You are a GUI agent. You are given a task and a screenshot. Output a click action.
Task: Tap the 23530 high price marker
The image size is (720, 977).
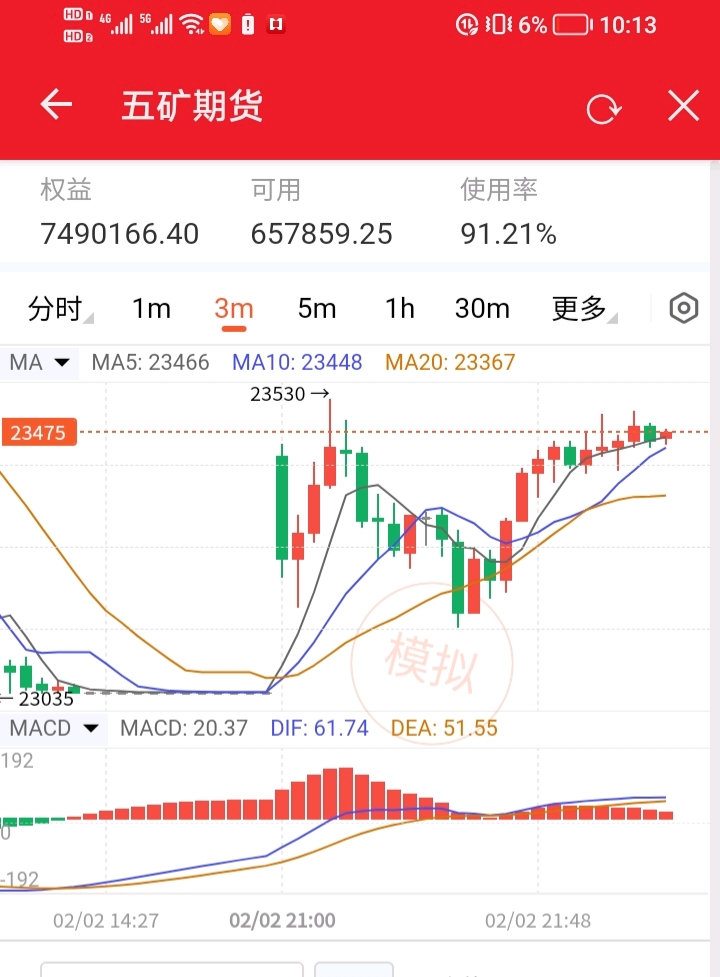pyautogui.click(x=290, y=394)
